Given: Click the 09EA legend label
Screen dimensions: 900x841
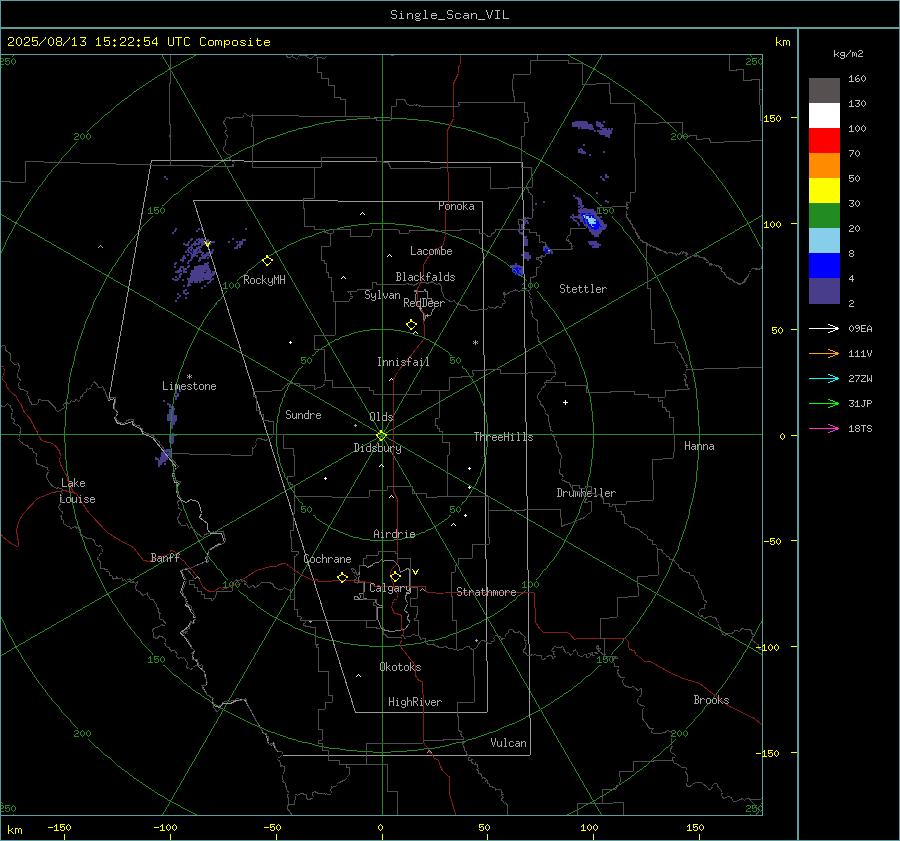Looking at the screenshot, I should pos(860,328).
